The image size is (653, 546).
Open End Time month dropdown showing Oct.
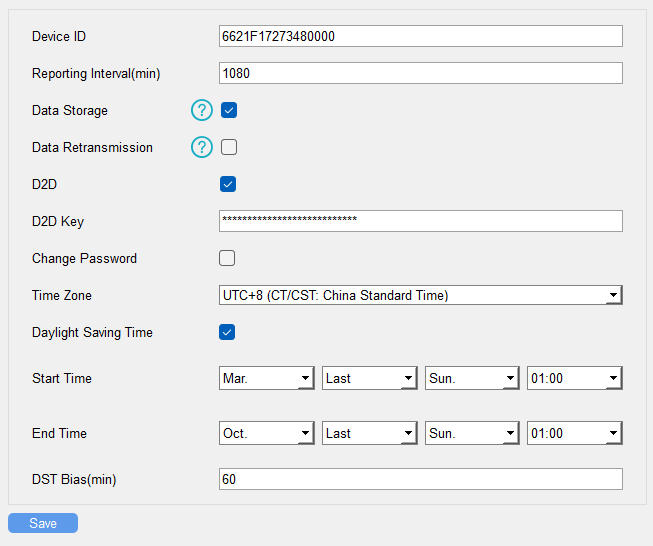click(x=266, y=434)
